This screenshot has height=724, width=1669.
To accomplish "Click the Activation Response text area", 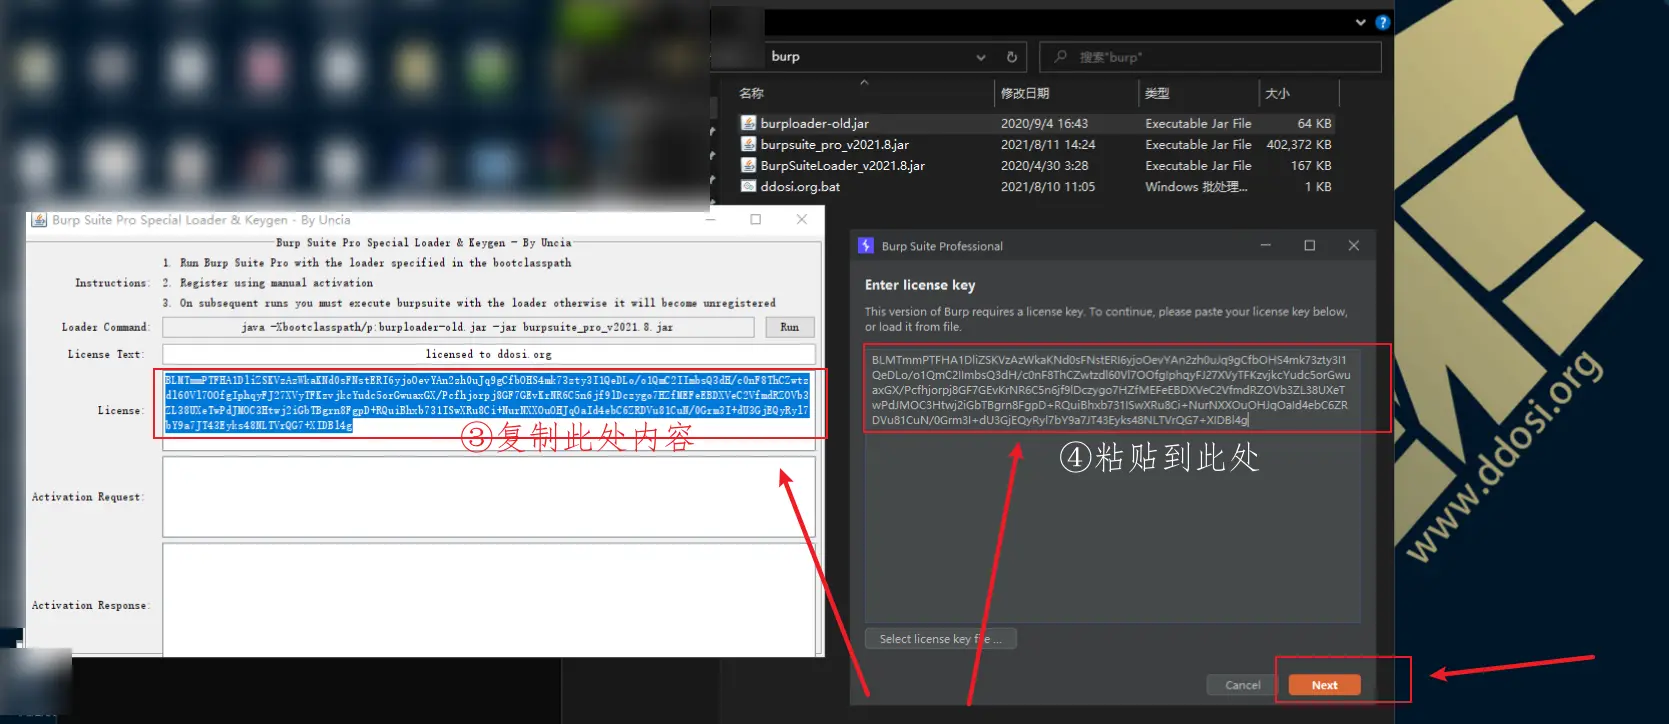I will [x=489, y=598].
